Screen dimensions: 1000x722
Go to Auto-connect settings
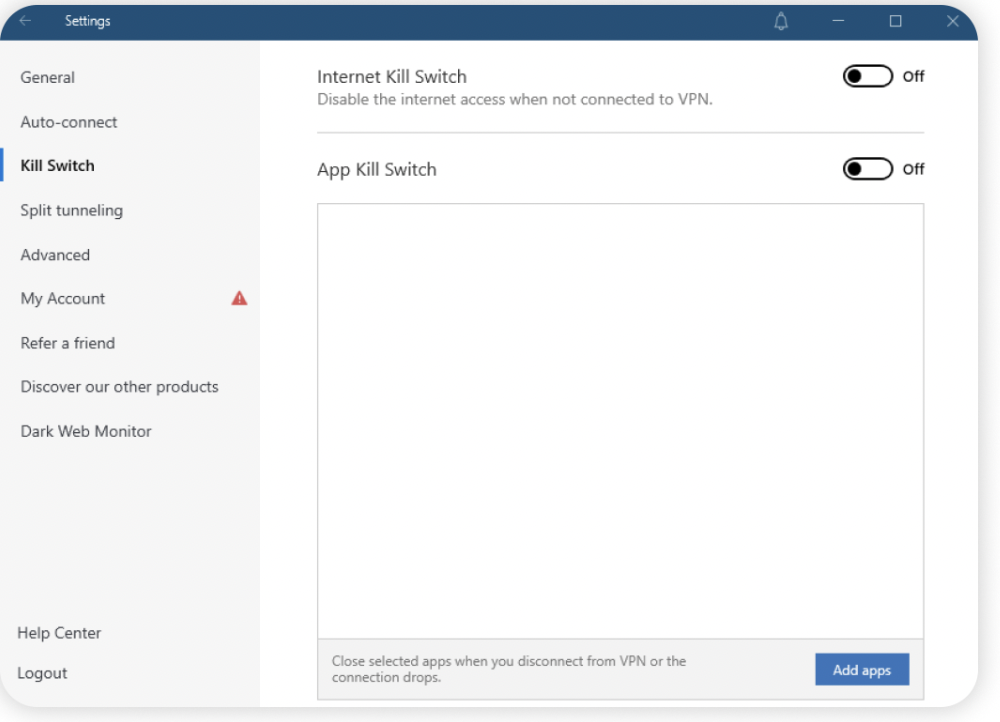click(69, 122)
